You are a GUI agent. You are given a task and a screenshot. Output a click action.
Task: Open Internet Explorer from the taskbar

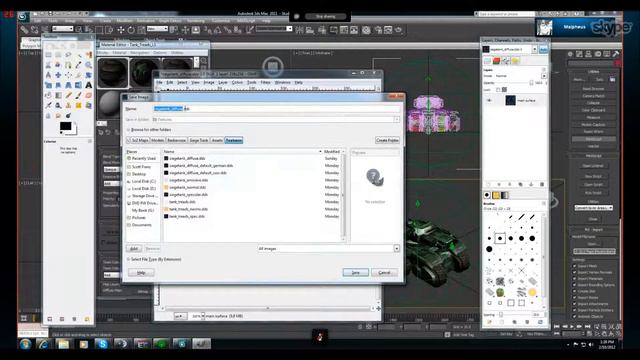[x=44, y=344]
